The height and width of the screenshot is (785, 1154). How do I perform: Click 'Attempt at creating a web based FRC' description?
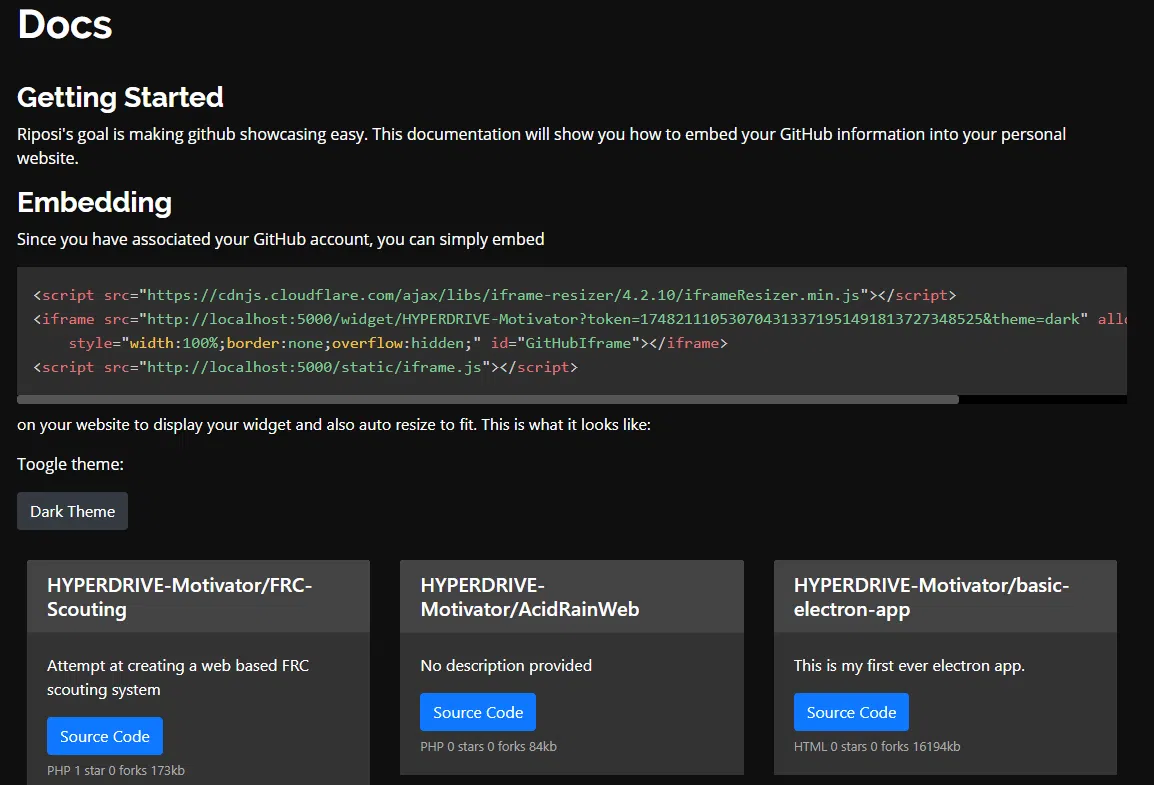click(x=178, y=677)
